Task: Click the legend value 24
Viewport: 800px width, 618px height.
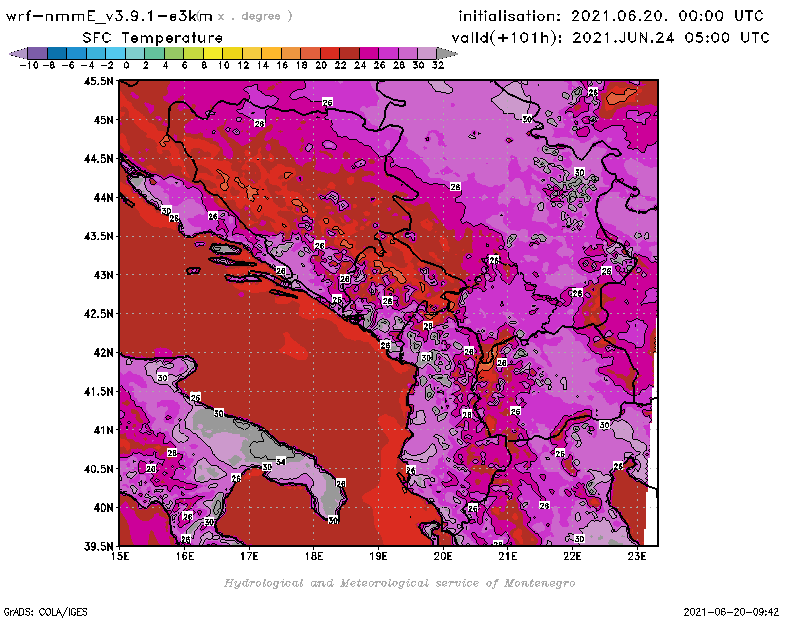Action: click(x=360, y=65)
